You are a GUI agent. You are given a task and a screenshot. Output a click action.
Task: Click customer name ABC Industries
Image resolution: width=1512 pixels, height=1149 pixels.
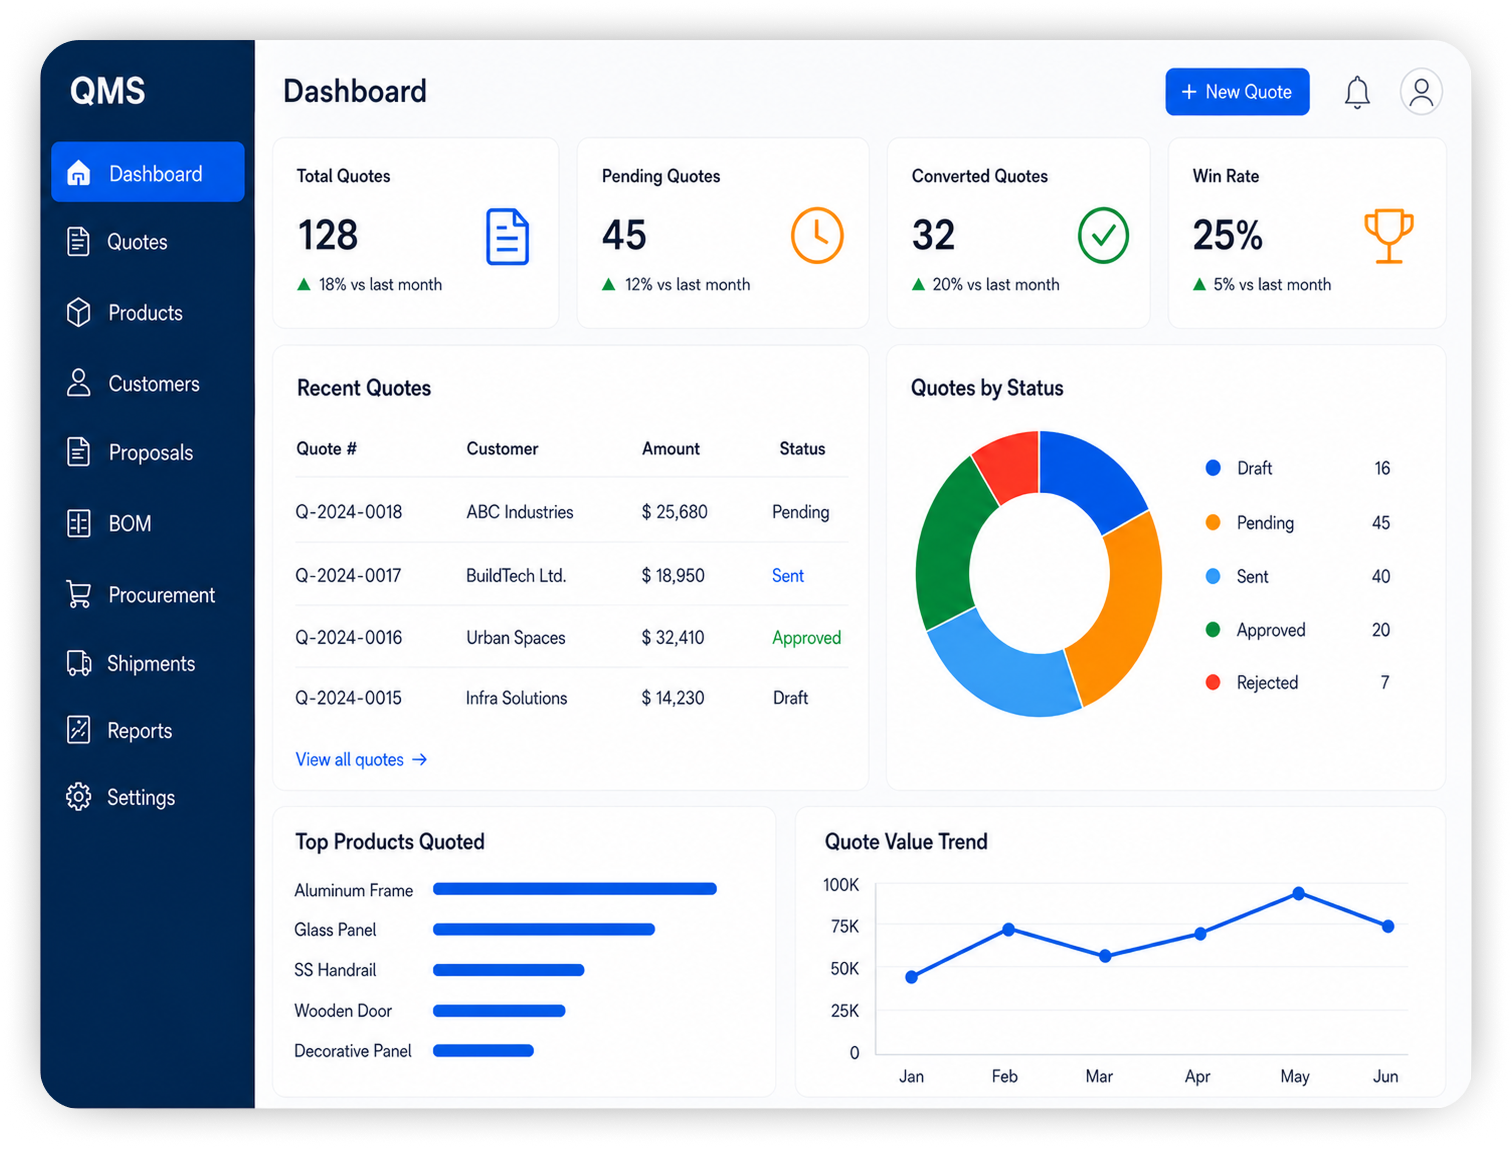click(520, 512)
